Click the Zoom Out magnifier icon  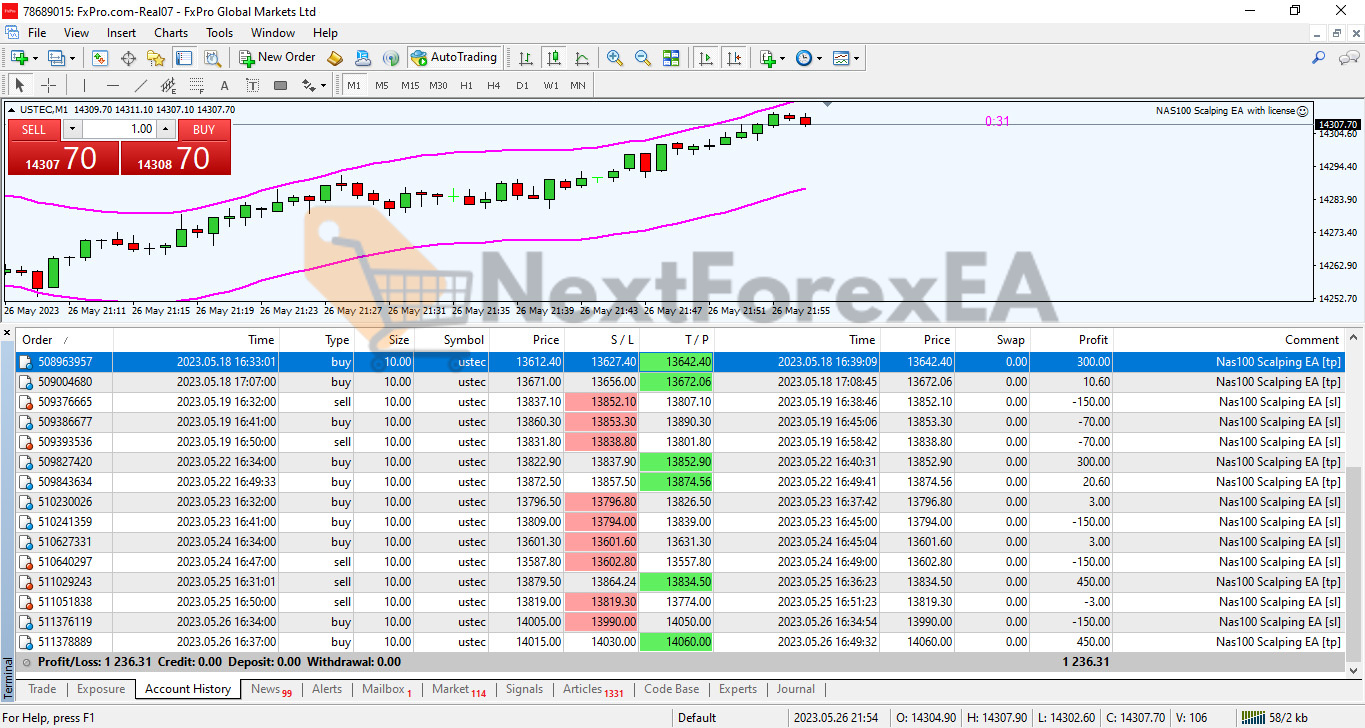[x=643, y=58]
